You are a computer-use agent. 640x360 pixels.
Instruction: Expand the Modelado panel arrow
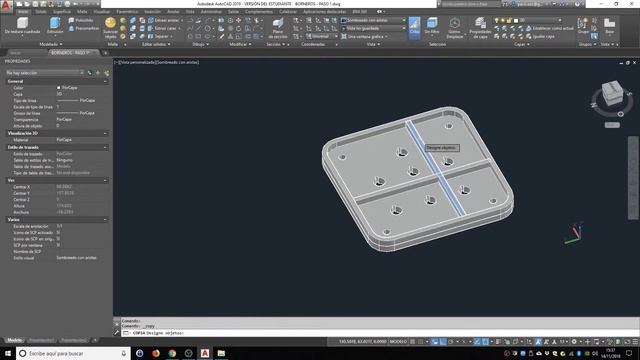tap(61, 44)
